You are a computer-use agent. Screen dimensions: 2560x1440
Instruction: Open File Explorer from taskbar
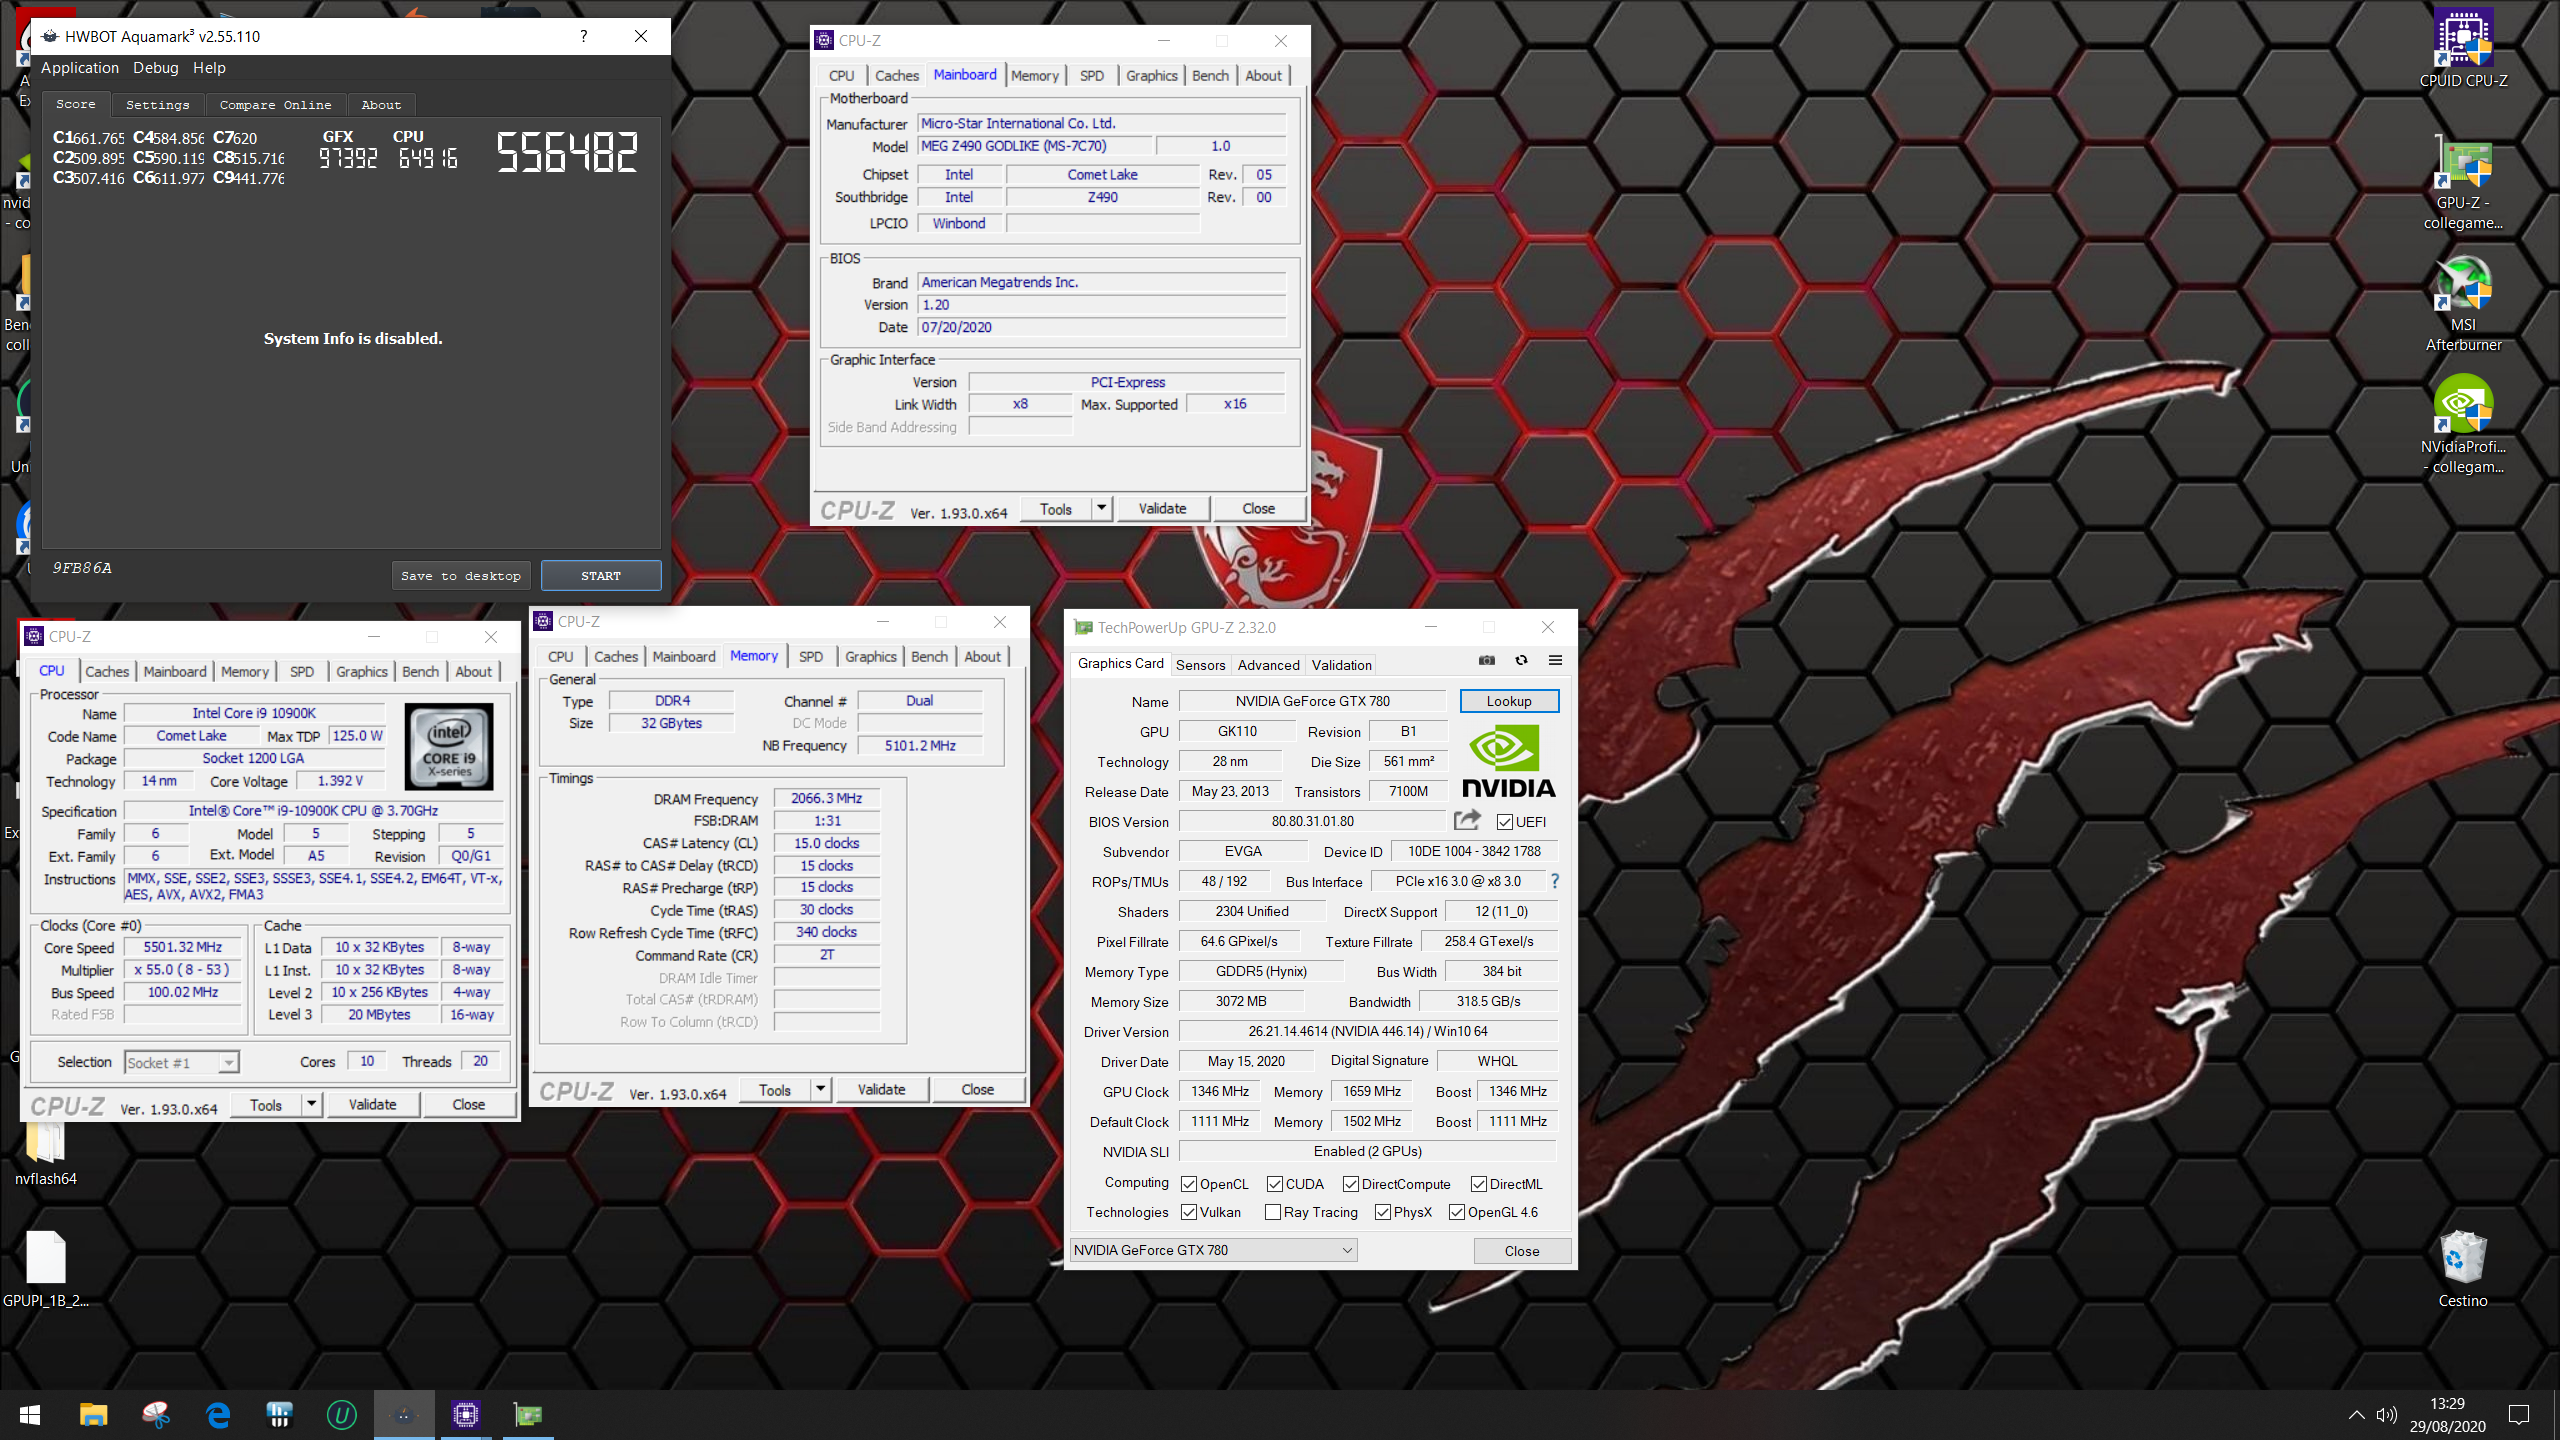(93, 1415)
